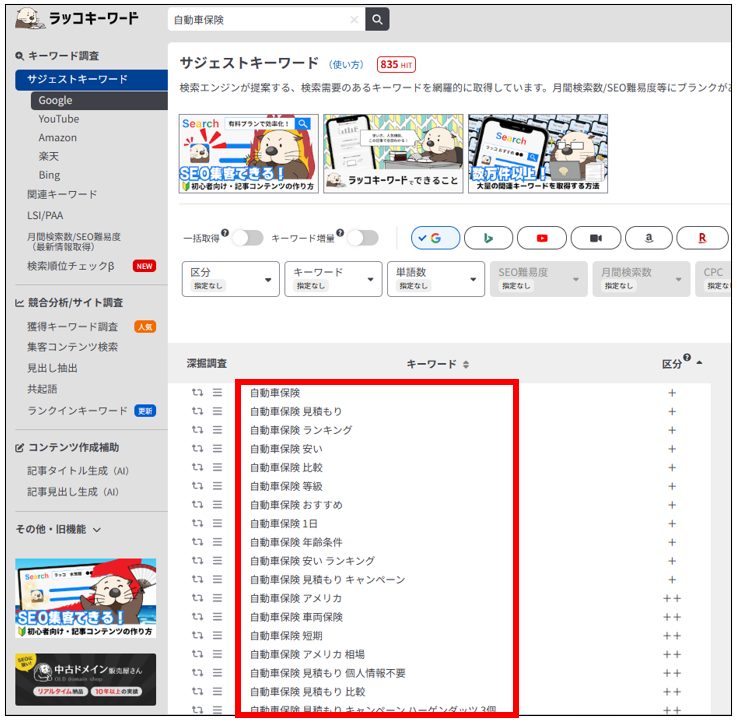Screen dimensions: 737x723
Task: Click the list icon for 自動車保険 比較
Action: 217,467
